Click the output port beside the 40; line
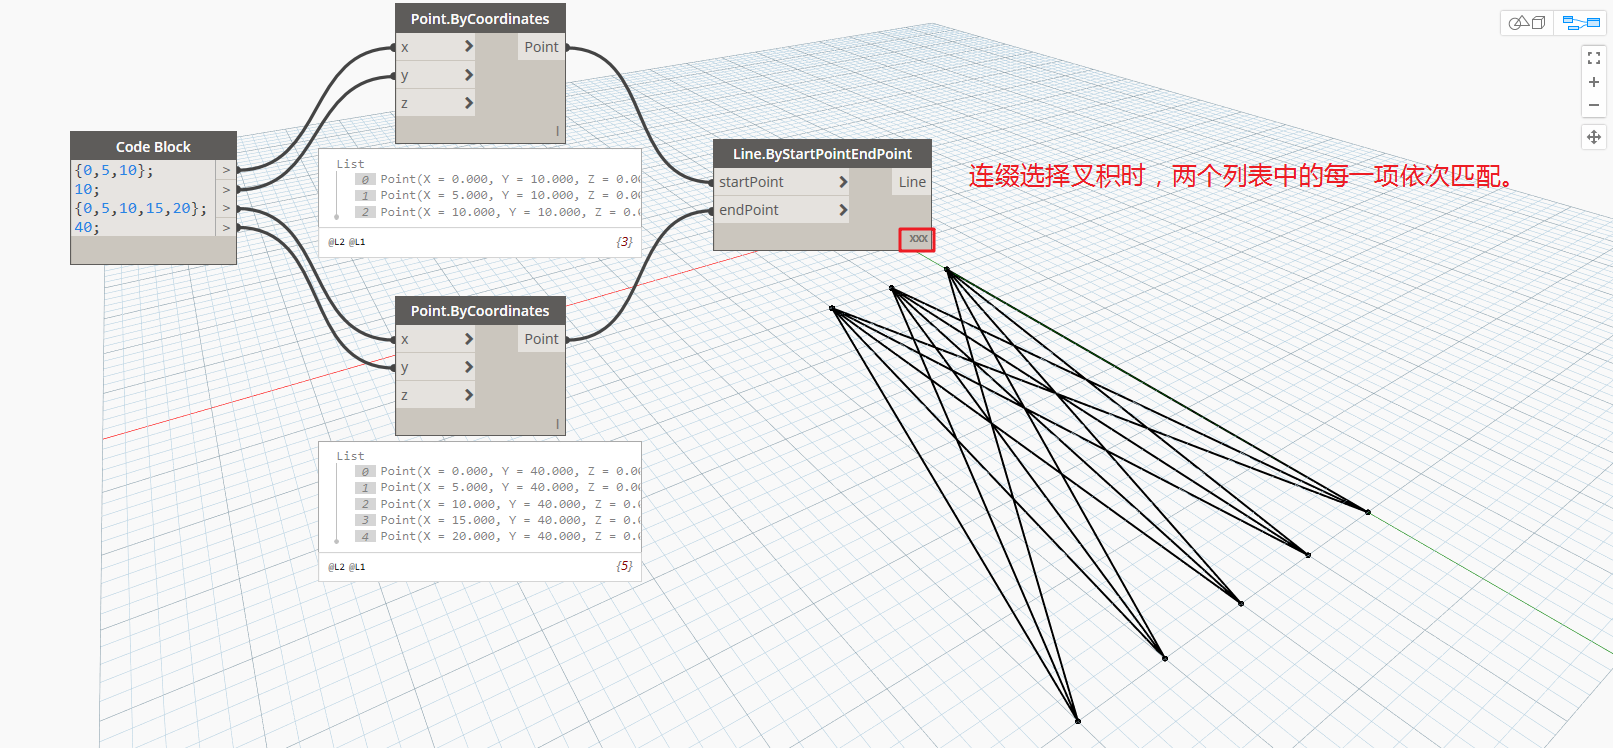The height and width of the screenshot is (748, 1613). 226,227
